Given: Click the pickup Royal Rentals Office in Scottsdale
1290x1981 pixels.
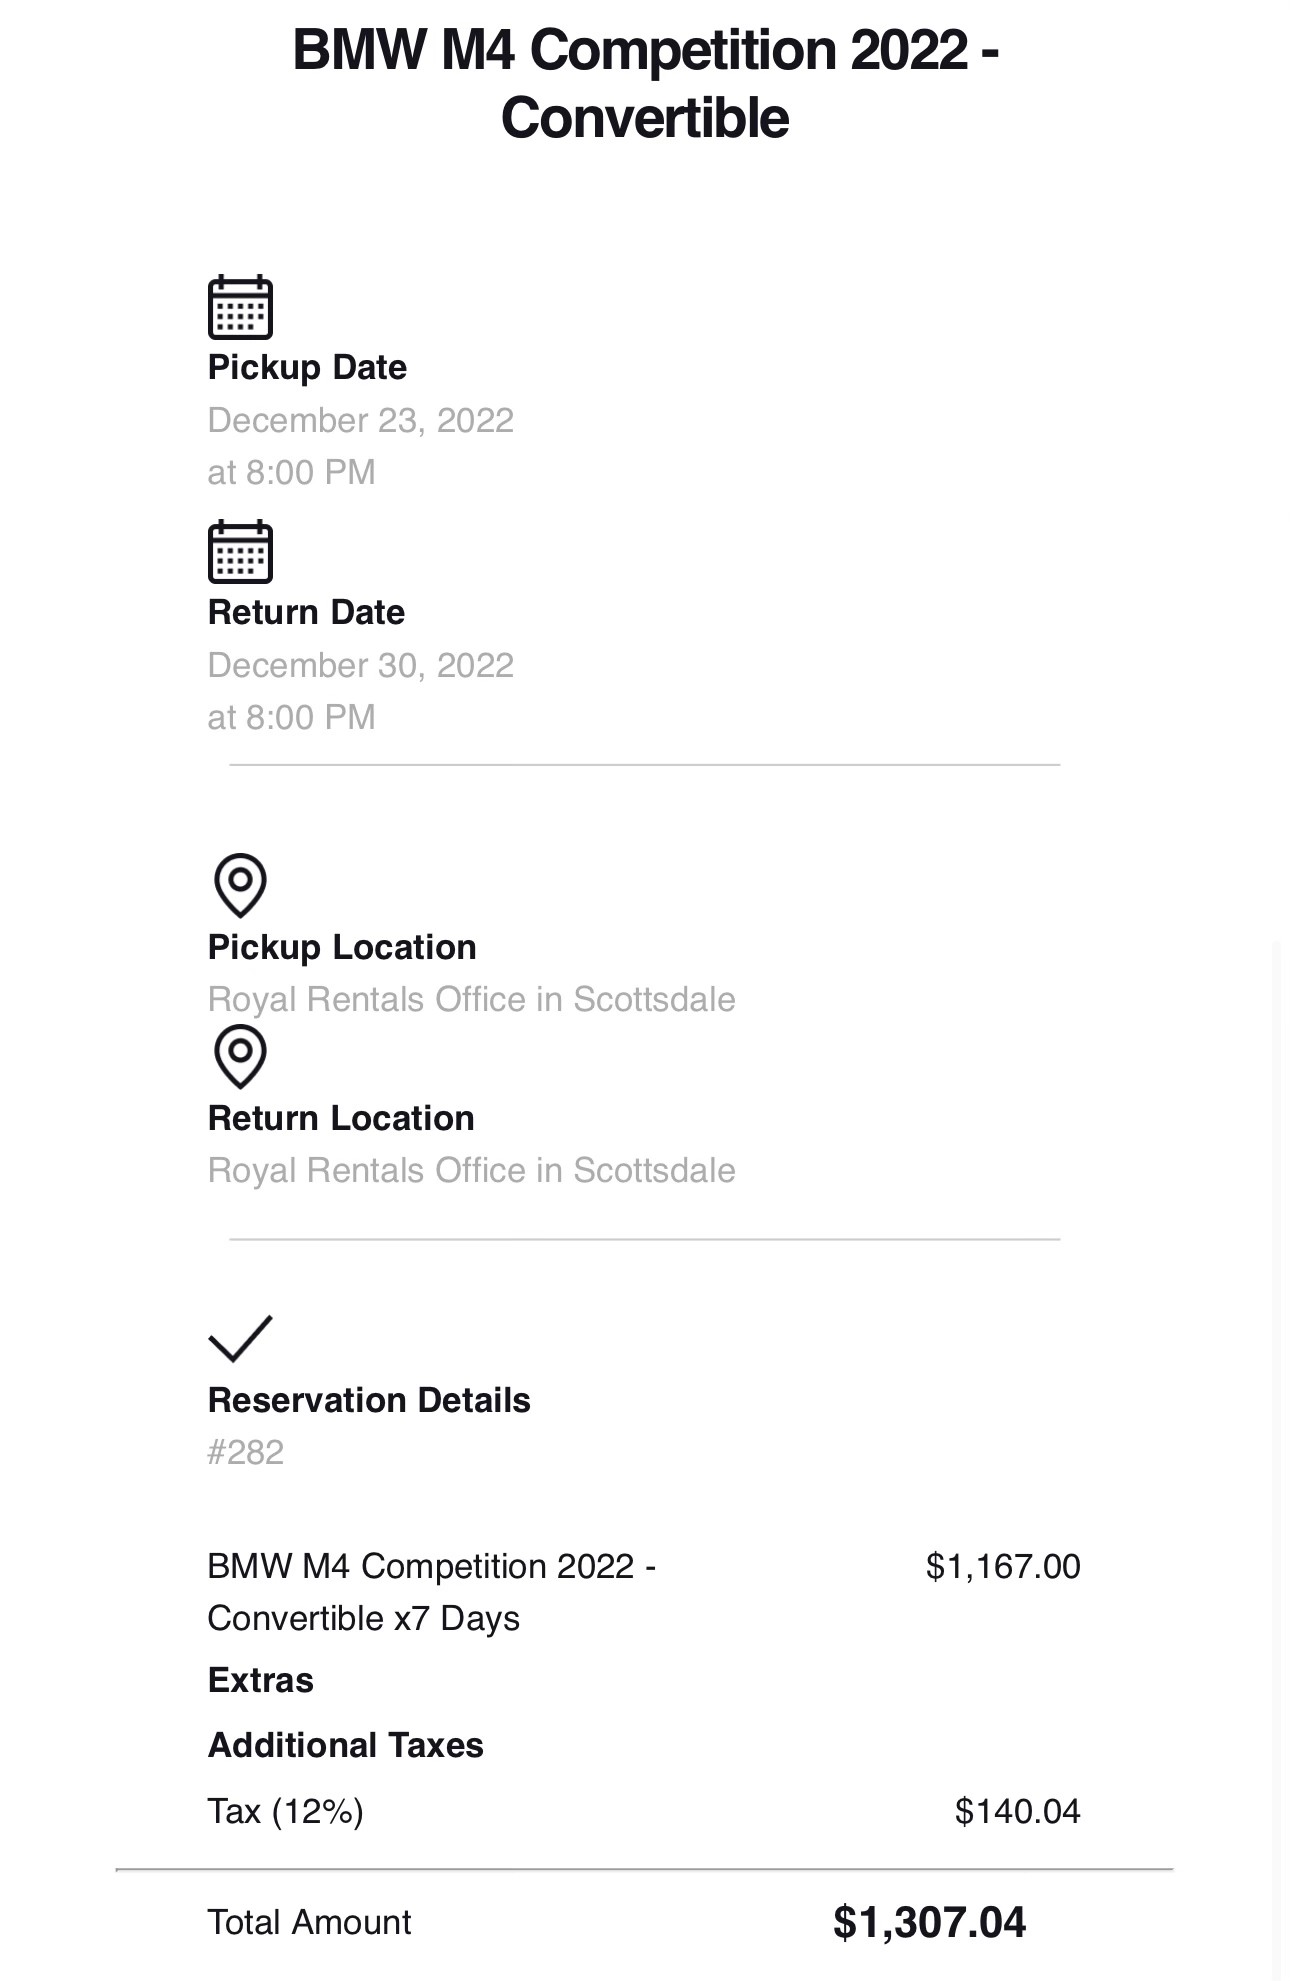Looking at the screenshot, I should pyautogui.click(x=471, y=1000).
